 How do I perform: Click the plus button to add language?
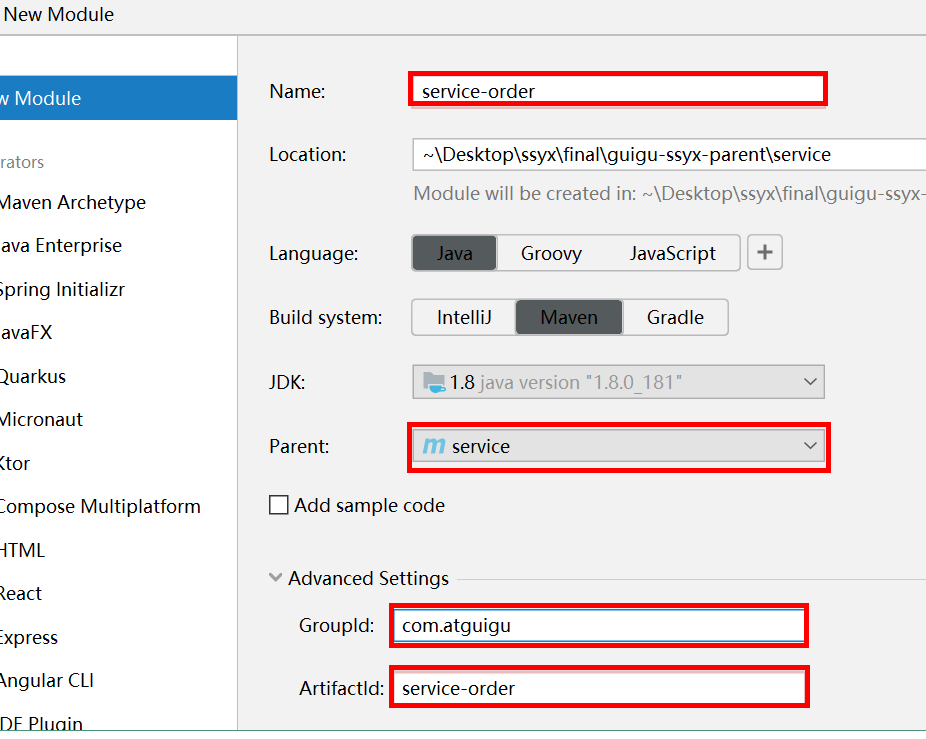coord(765,253)
